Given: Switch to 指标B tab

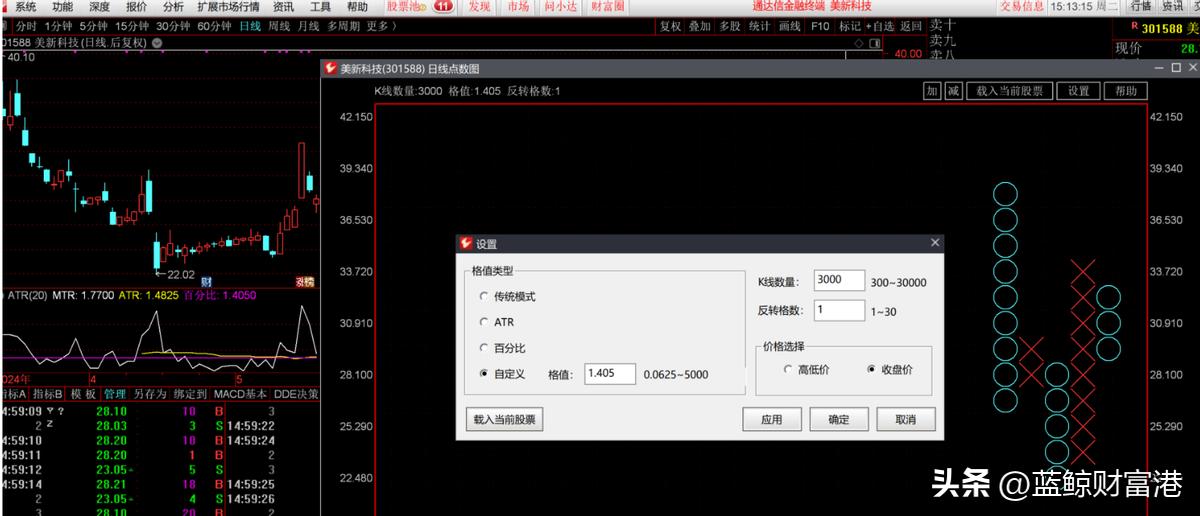Looking at the screenshot, I should click(47, 394).
